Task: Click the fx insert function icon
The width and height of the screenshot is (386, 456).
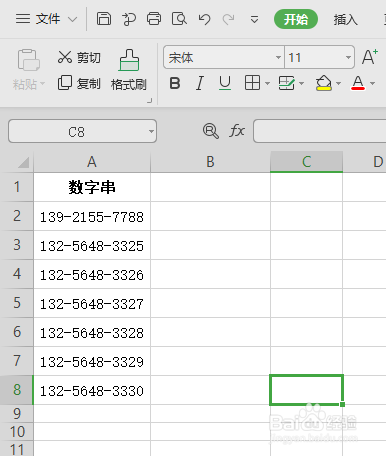Action: 237,130
